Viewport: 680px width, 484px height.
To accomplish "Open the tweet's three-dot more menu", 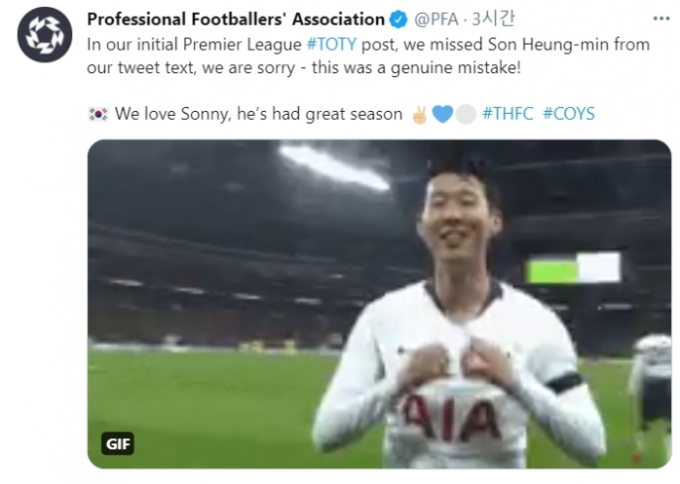I will (661, 19).
